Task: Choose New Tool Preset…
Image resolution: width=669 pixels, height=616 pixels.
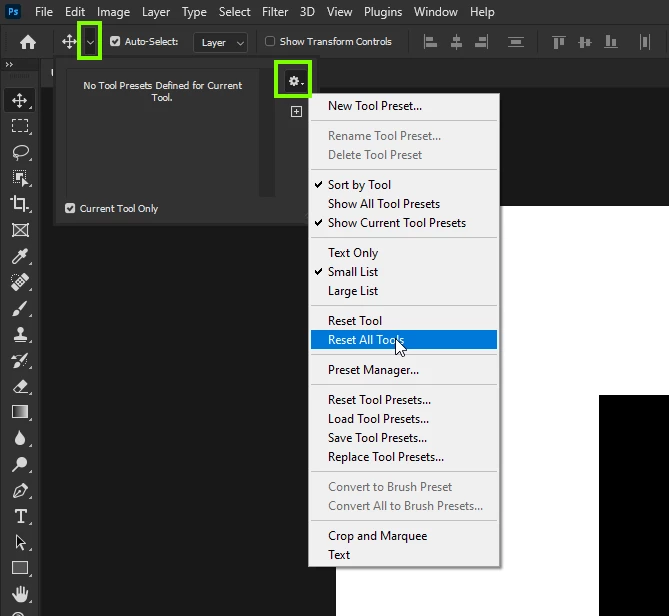Action: pyautogui.click(x=404, y=106)
